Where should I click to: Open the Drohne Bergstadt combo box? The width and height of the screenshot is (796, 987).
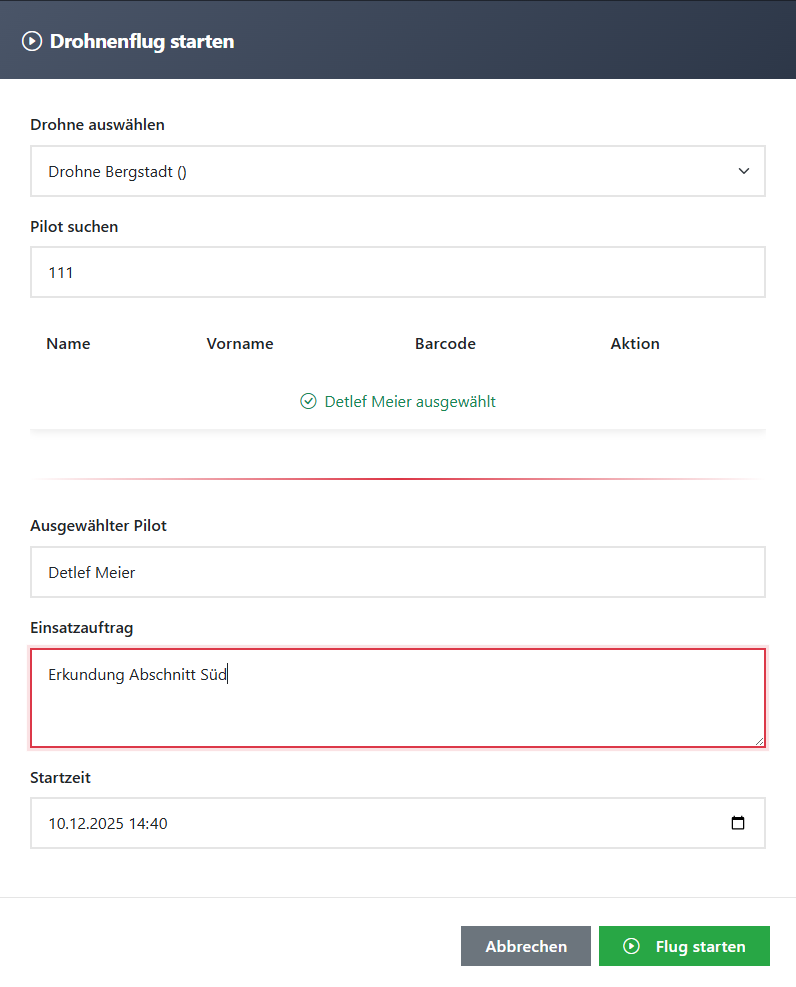tap(380, 171)
